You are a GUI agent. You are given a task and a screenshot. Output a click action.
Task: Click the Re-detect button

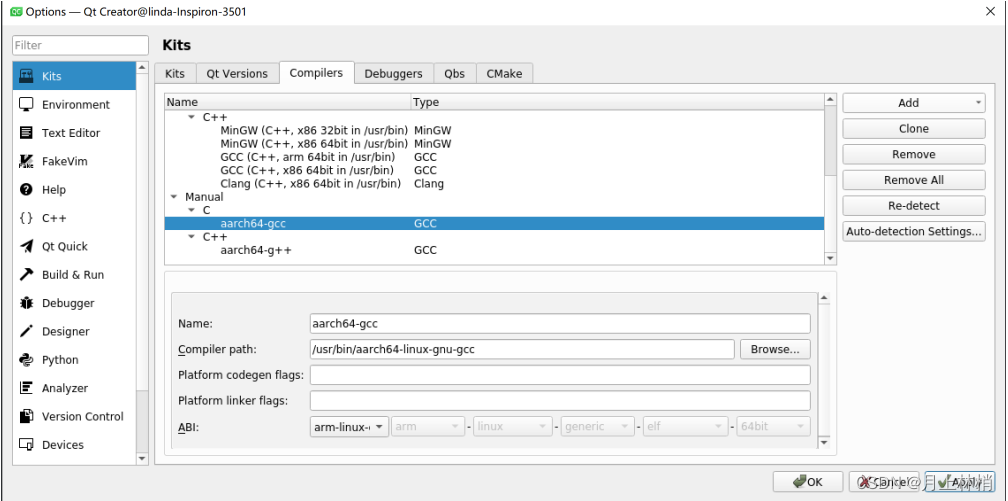click(914, 206)
